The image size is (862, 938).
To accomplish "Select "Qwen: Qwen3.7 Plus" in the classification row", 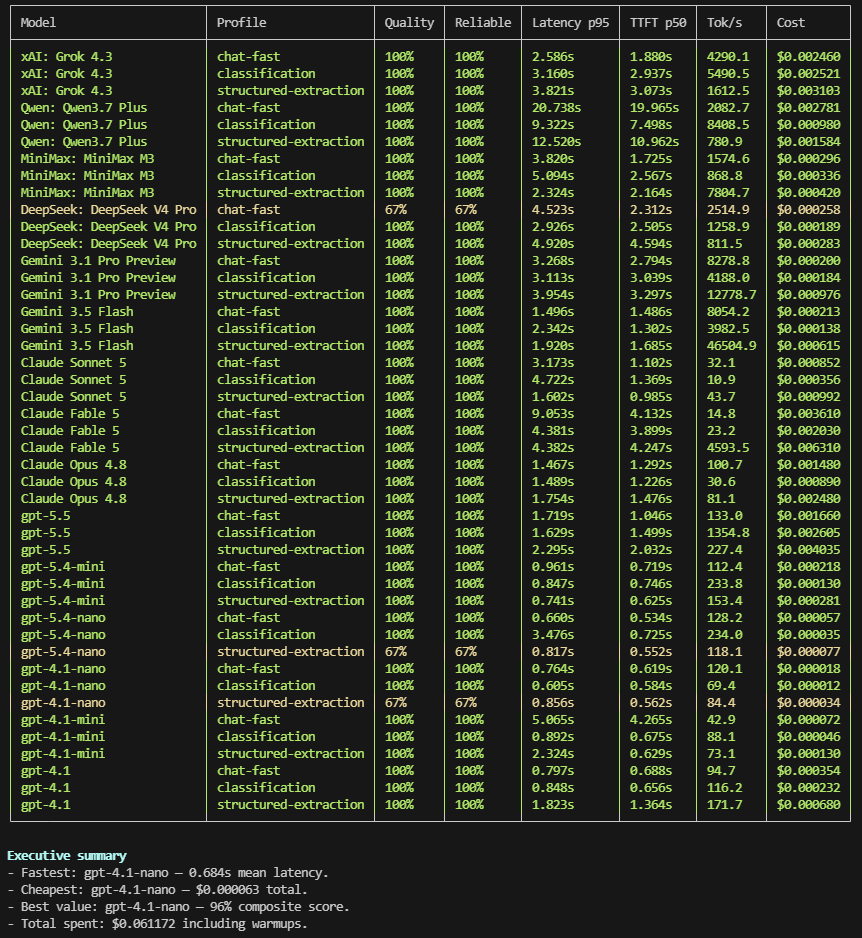I will [84, 124].
